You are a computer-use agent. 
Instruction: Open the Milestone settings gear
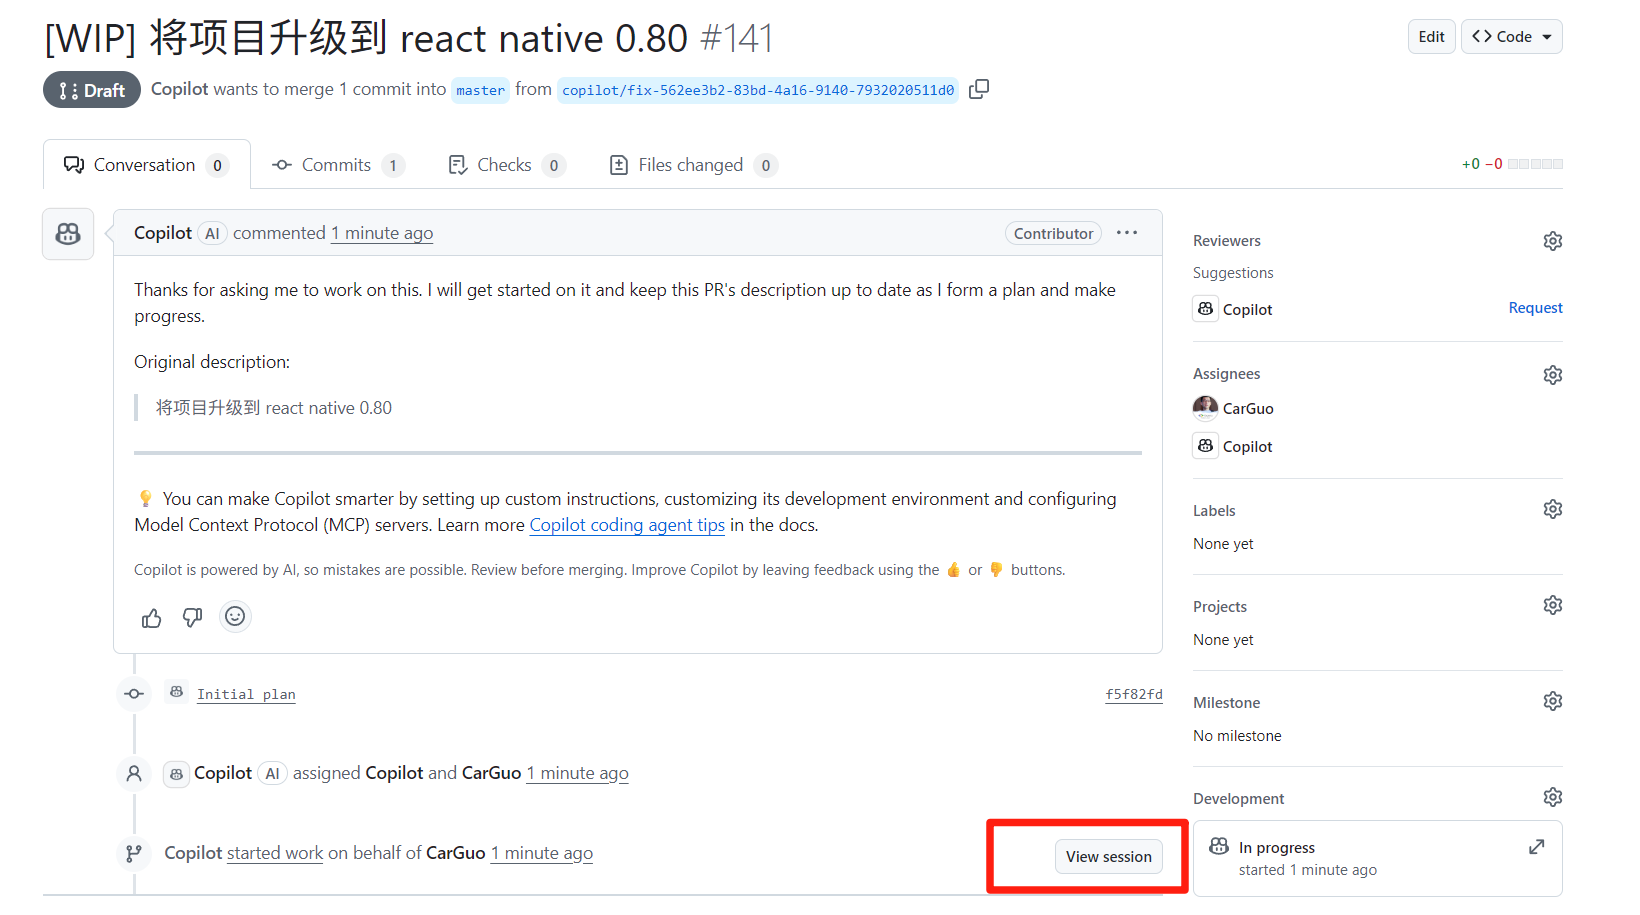click(1552, 701)
